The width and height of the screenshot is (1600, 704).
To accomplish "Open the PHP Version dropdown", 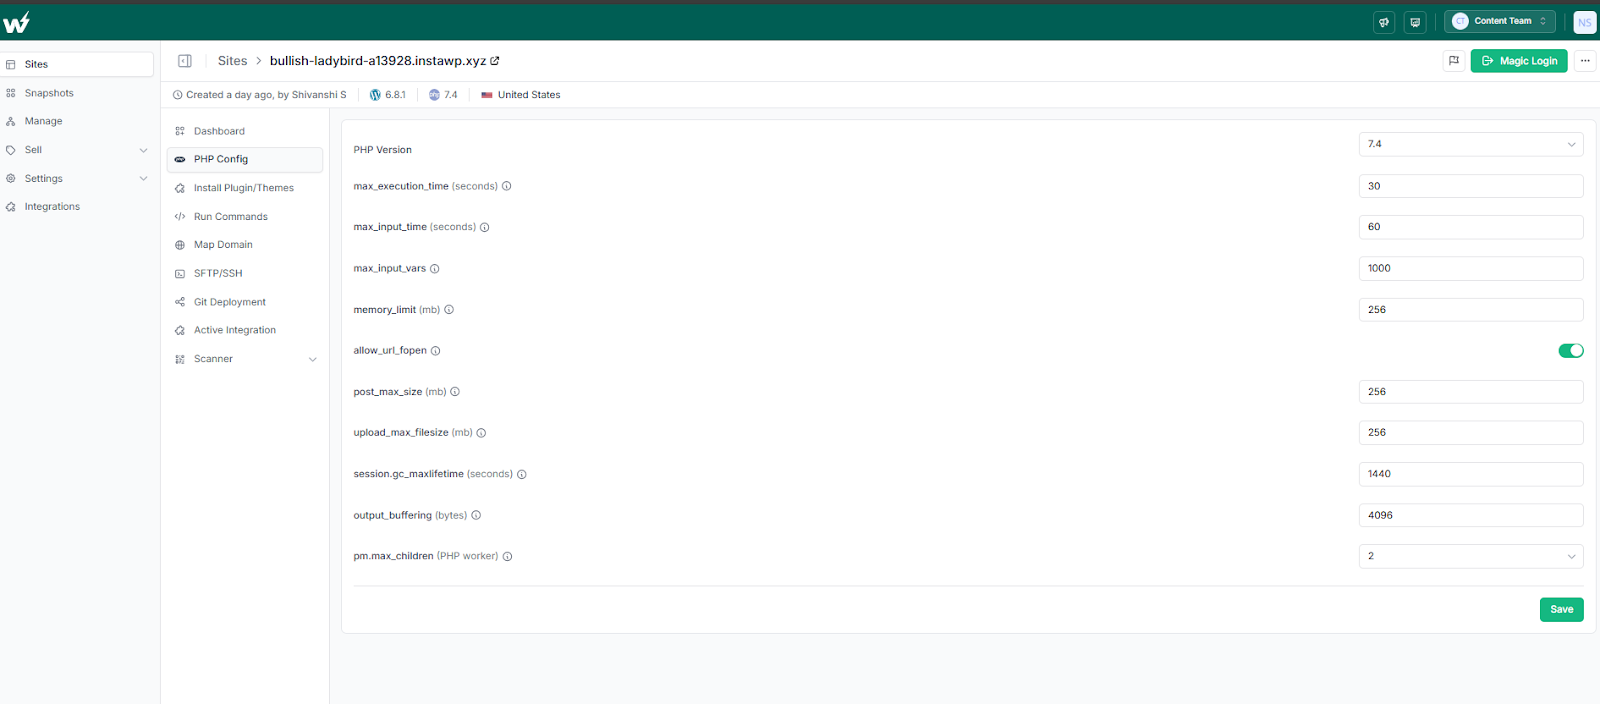I will (1471, 144).
